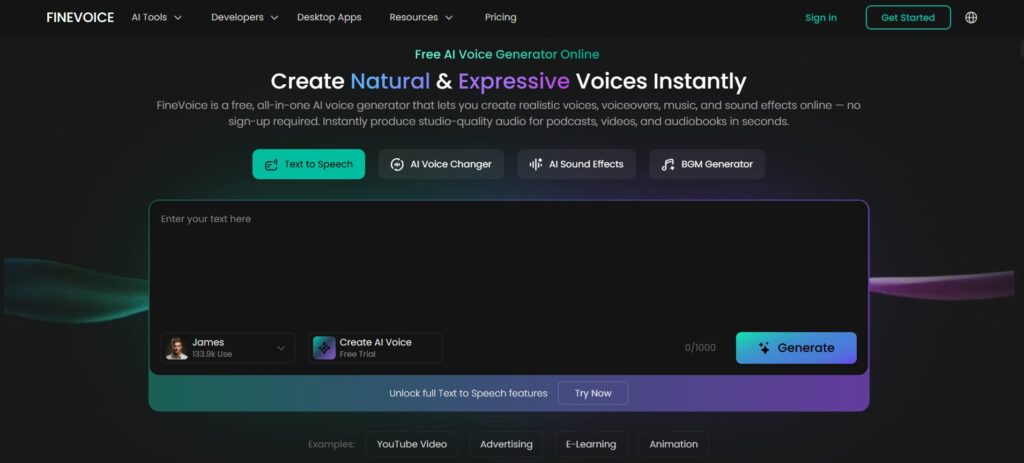The width and height of the screenshot is (1024, 463).
Task: Switch to the AI Voice Changer tab
Action: [x=441, y=165]
